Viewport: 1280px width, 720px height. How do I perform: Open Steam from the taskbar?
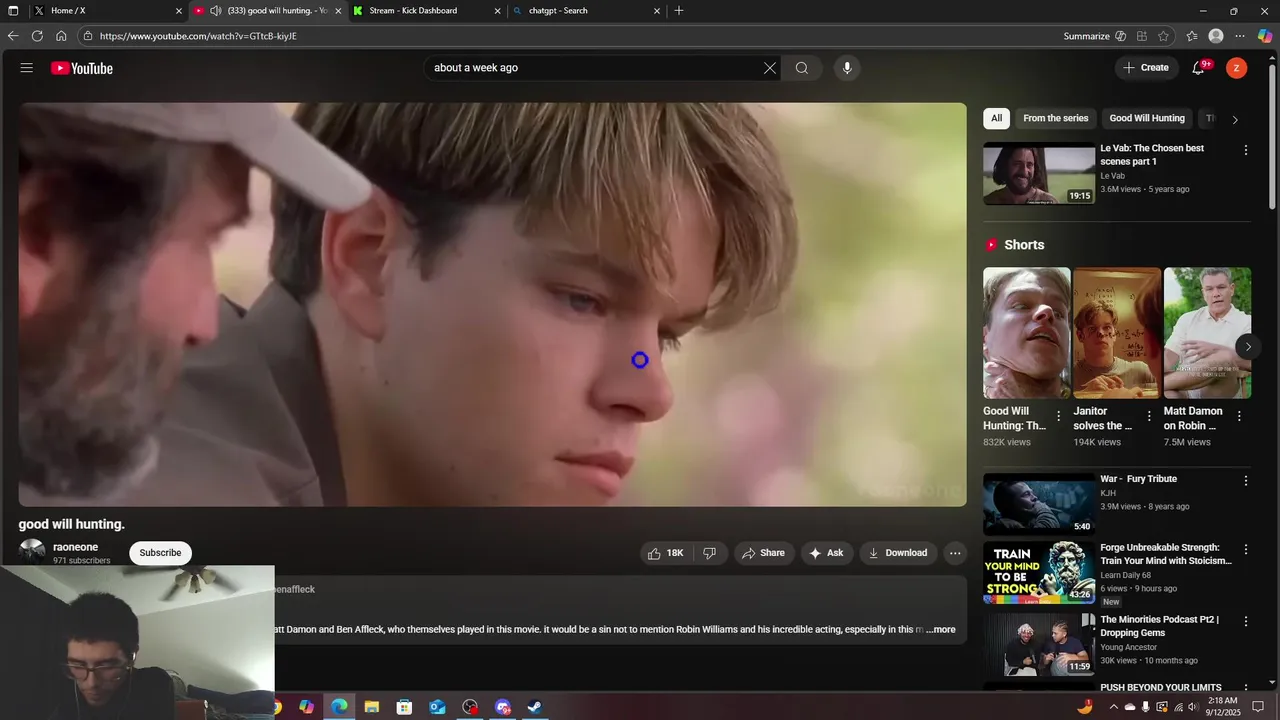pyautogui.click(x=535, y=707)
